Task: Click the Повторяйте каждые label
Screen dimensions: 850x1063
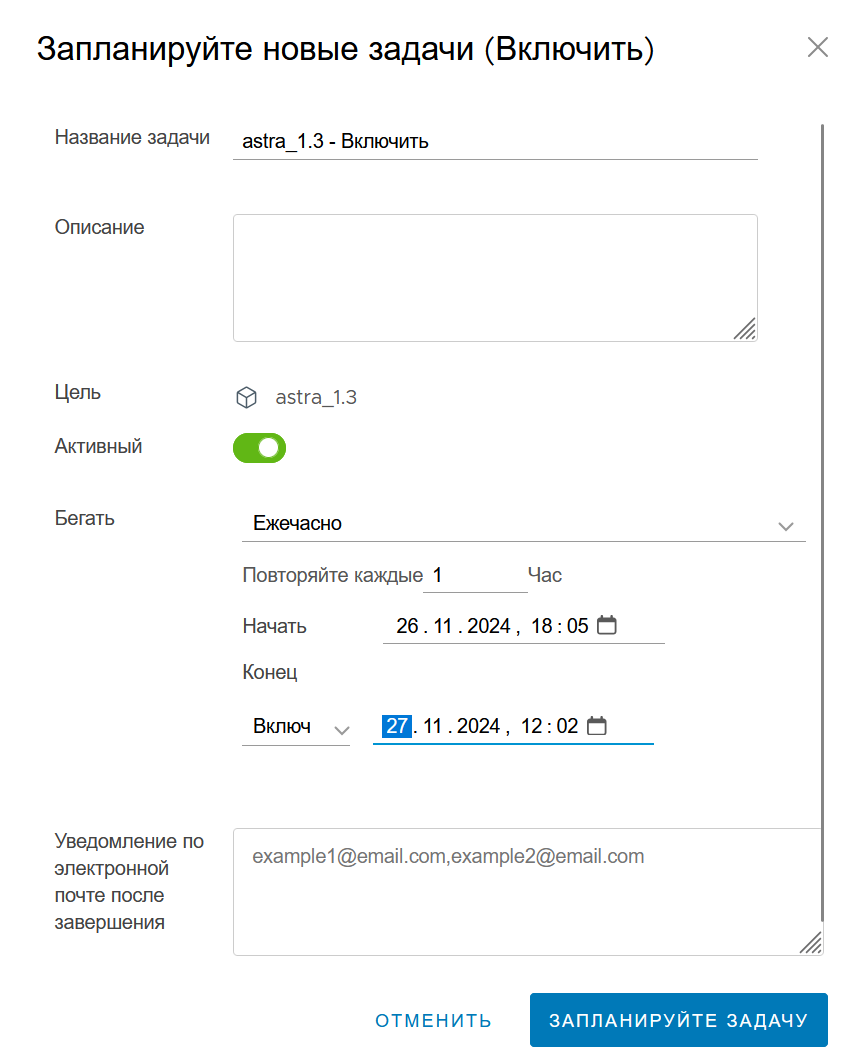Action: click(333, 576)
